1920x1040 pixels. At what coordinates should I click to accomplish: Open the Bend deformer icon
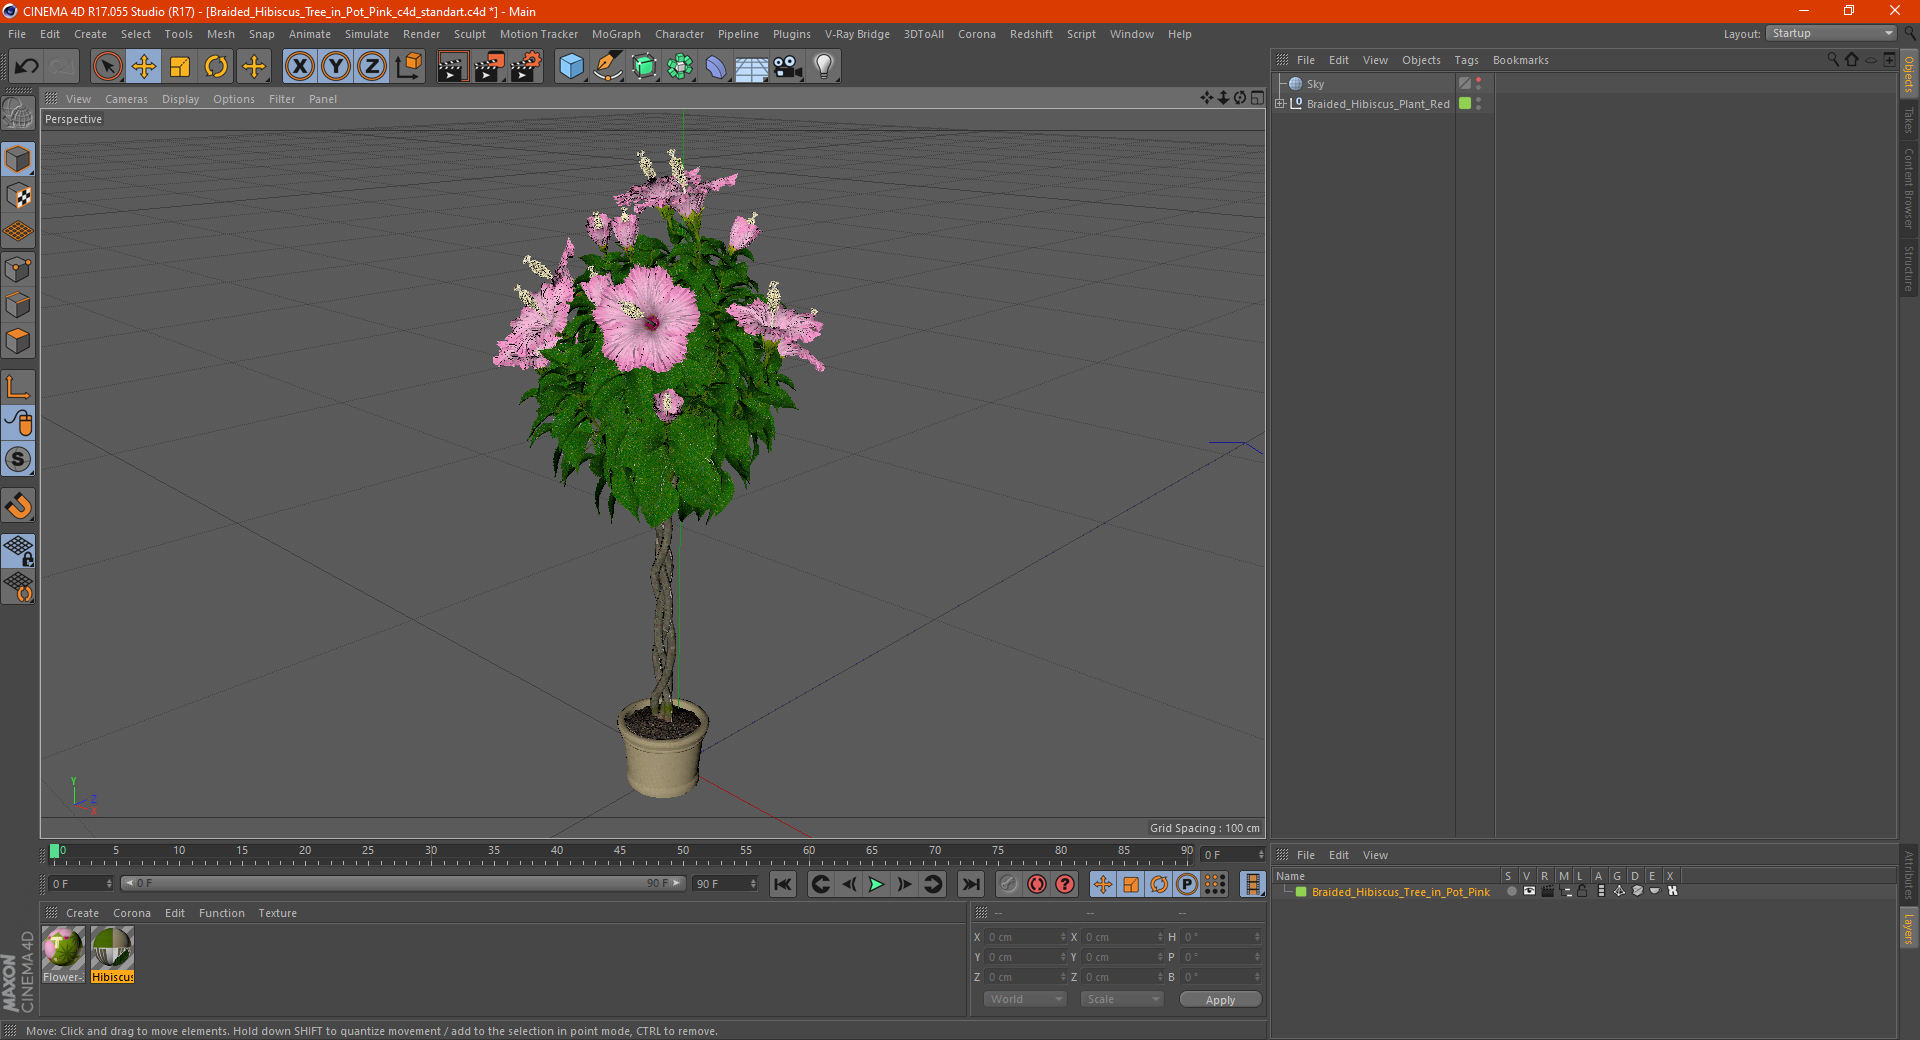coord(716,67)
